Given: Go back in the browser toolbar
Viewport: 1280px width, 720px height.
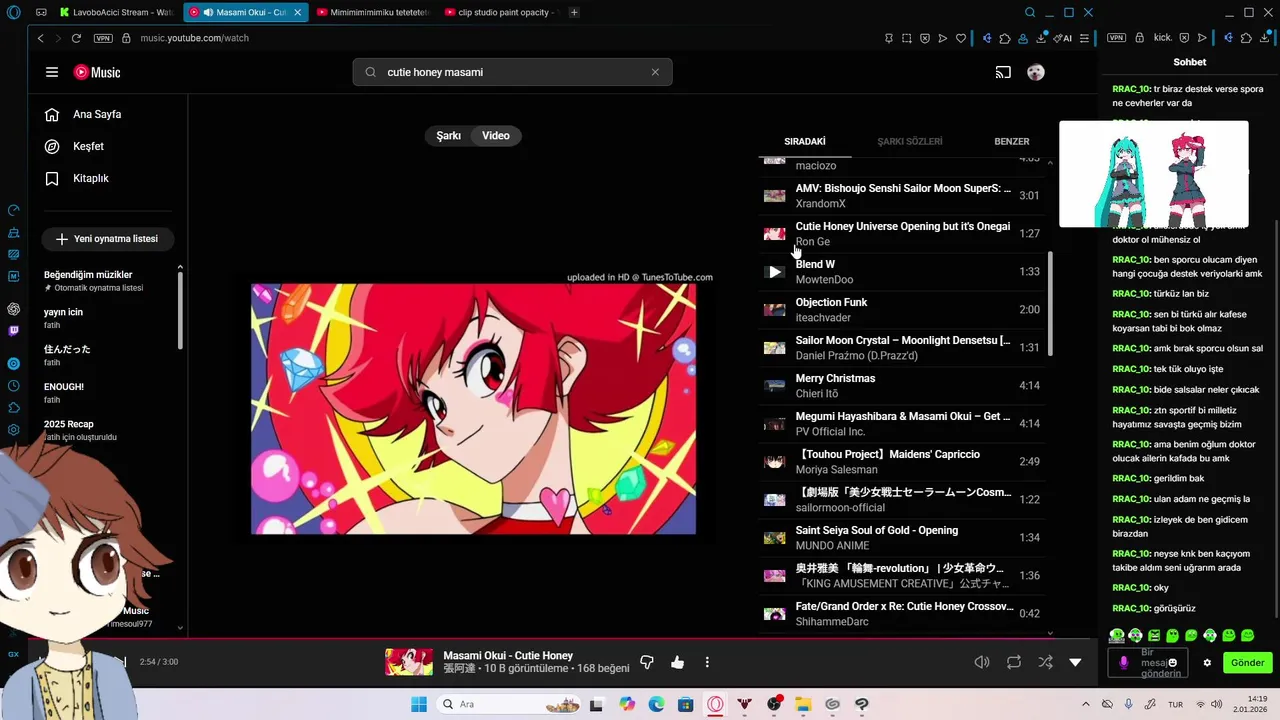Looking at the screenshot, I should pyautogui.click(x=40, y=38).
